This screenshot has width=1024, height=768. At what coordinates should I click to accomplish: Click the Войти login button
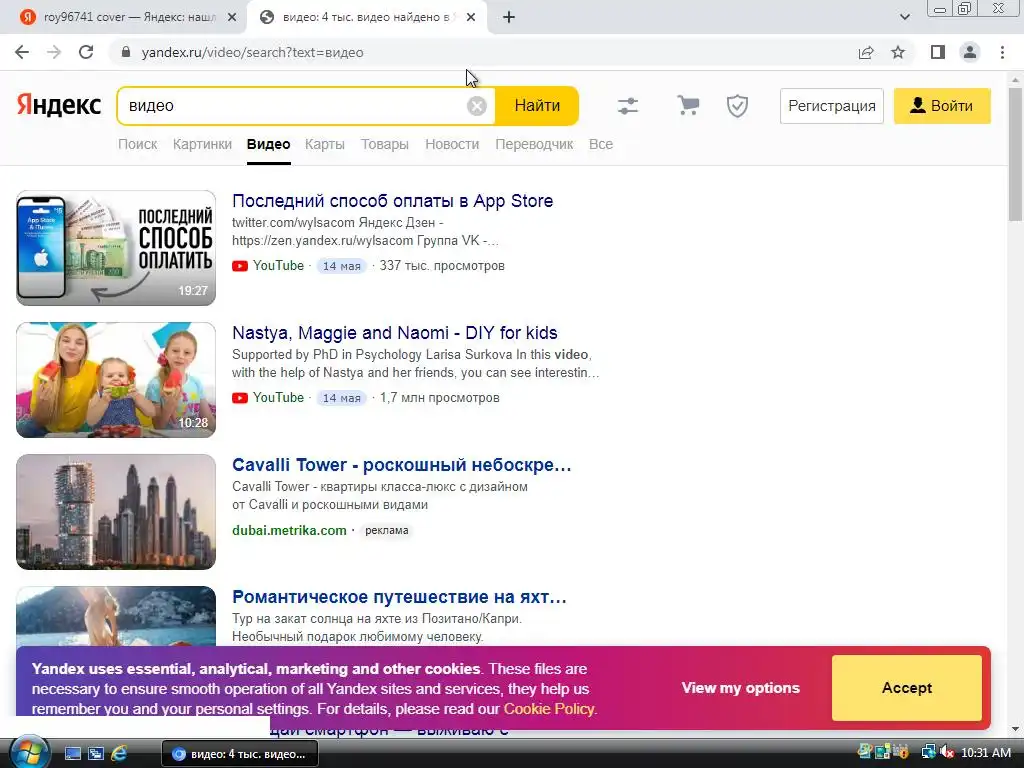942,106
